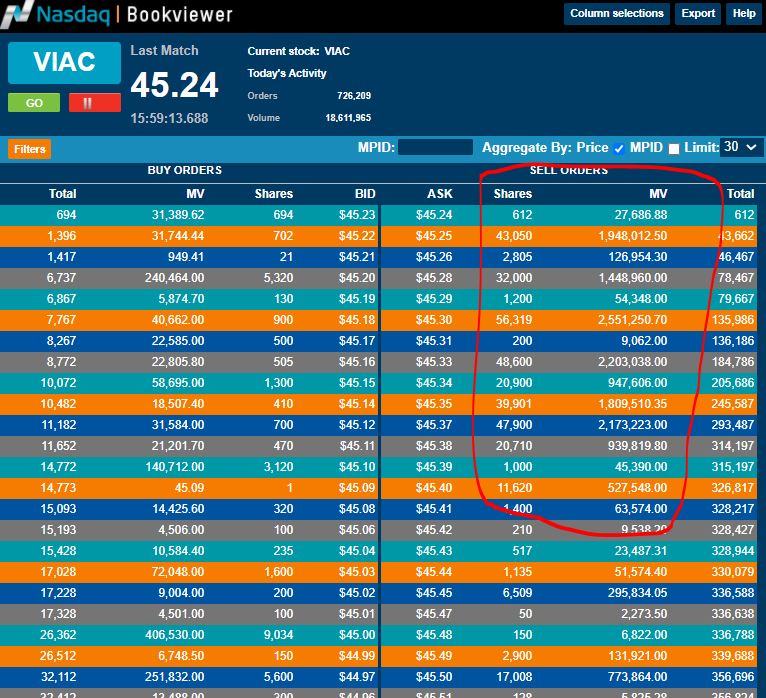Enable the MPID aggregate checkbox
The image size is (766, 698).
coord(674,148)
